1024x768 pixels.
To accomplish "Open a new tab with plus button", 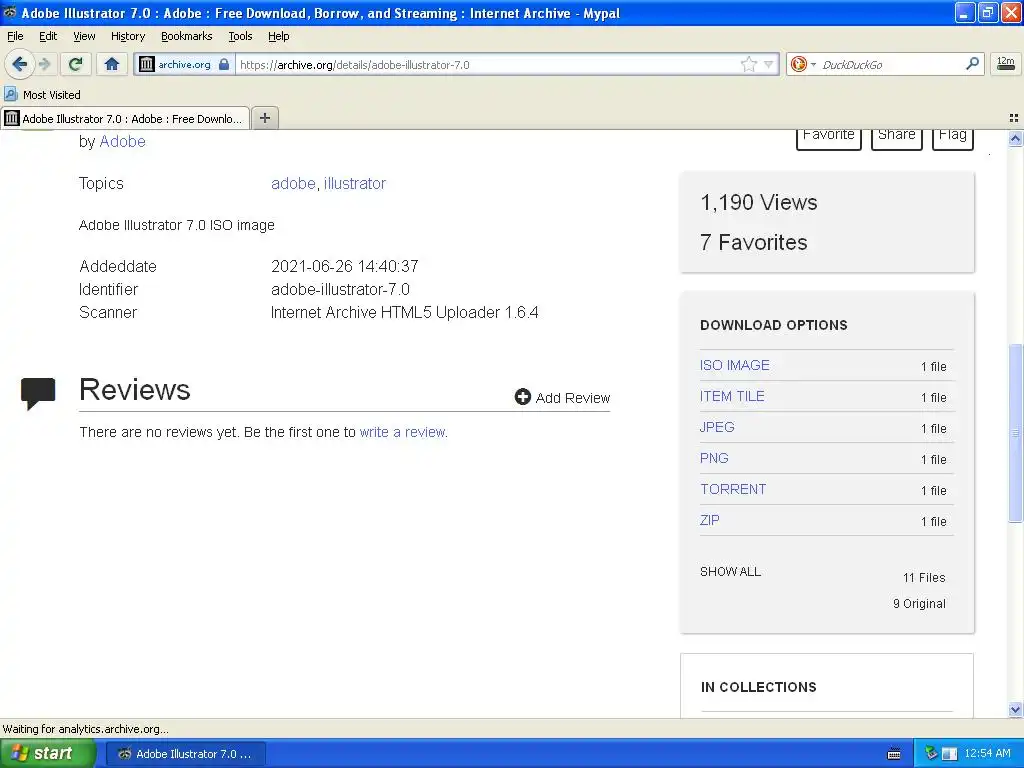I will point(264,118).
